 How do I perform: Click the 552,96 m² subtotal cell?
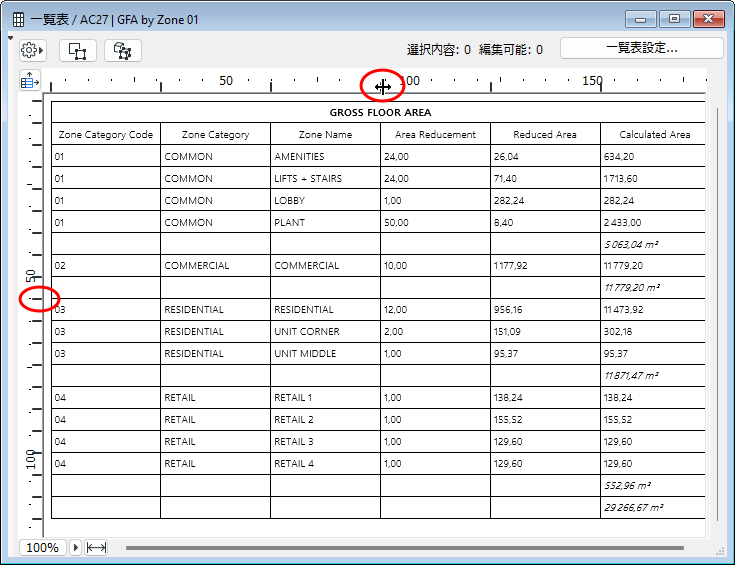coord(653,486)
